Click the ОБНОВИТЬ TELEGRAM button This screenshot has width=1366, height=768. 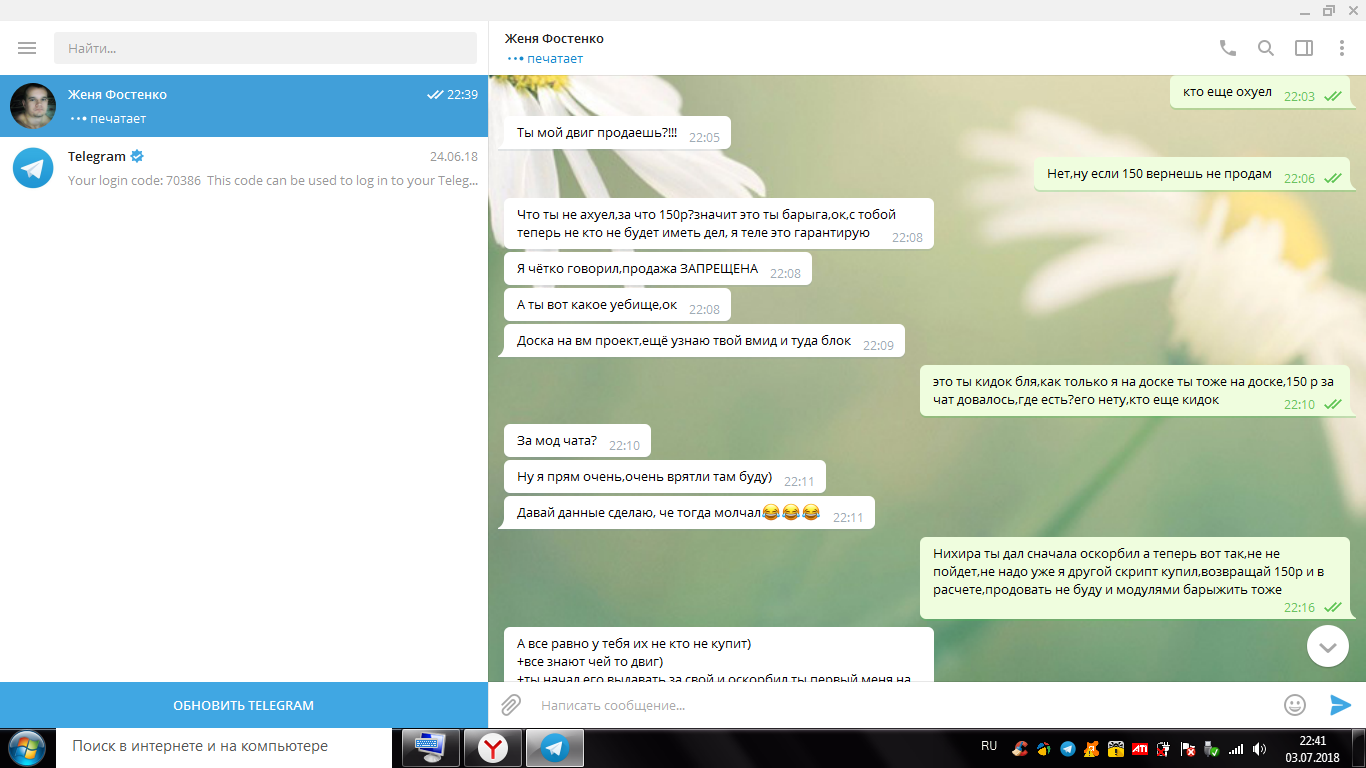[x=244, y=705]
